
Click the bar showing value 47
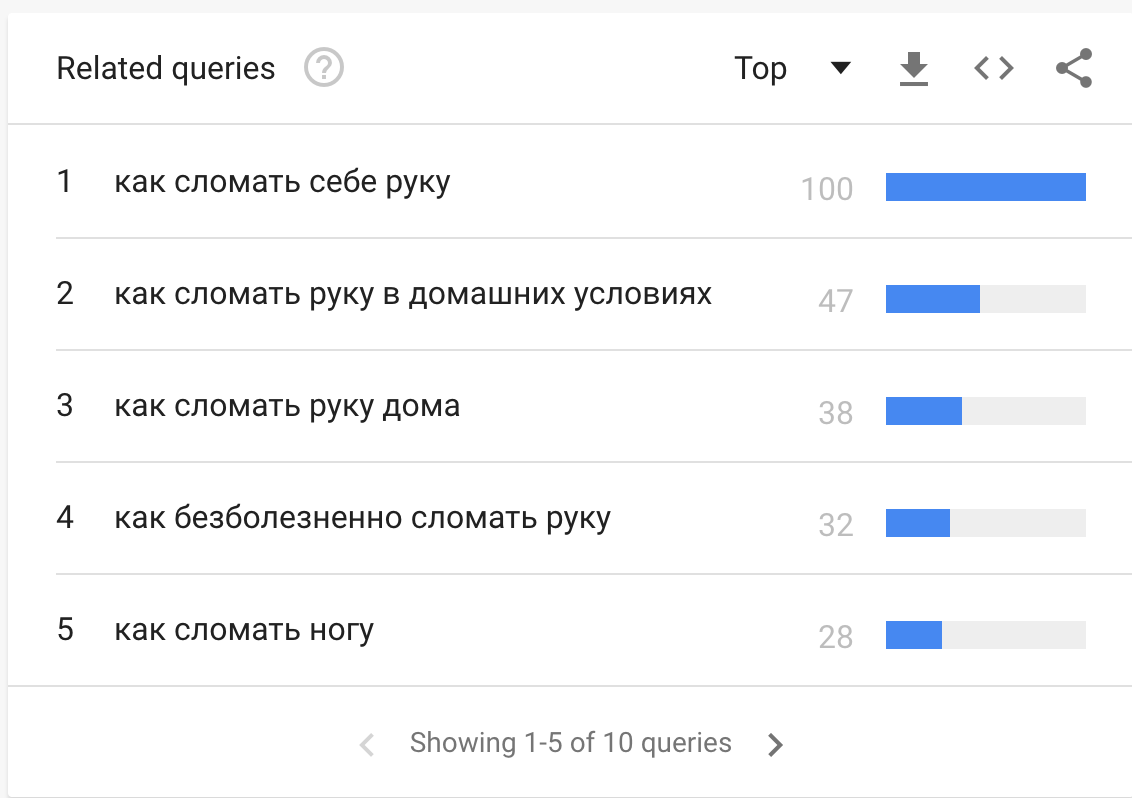coord(932,299)
